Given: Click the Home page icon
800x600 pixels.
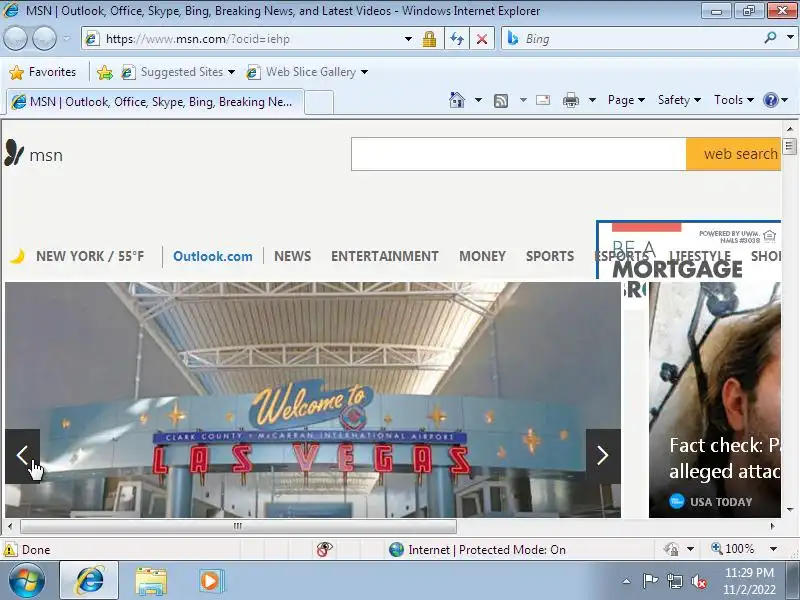Looking at the screenshot, I should tap(457, 100).
